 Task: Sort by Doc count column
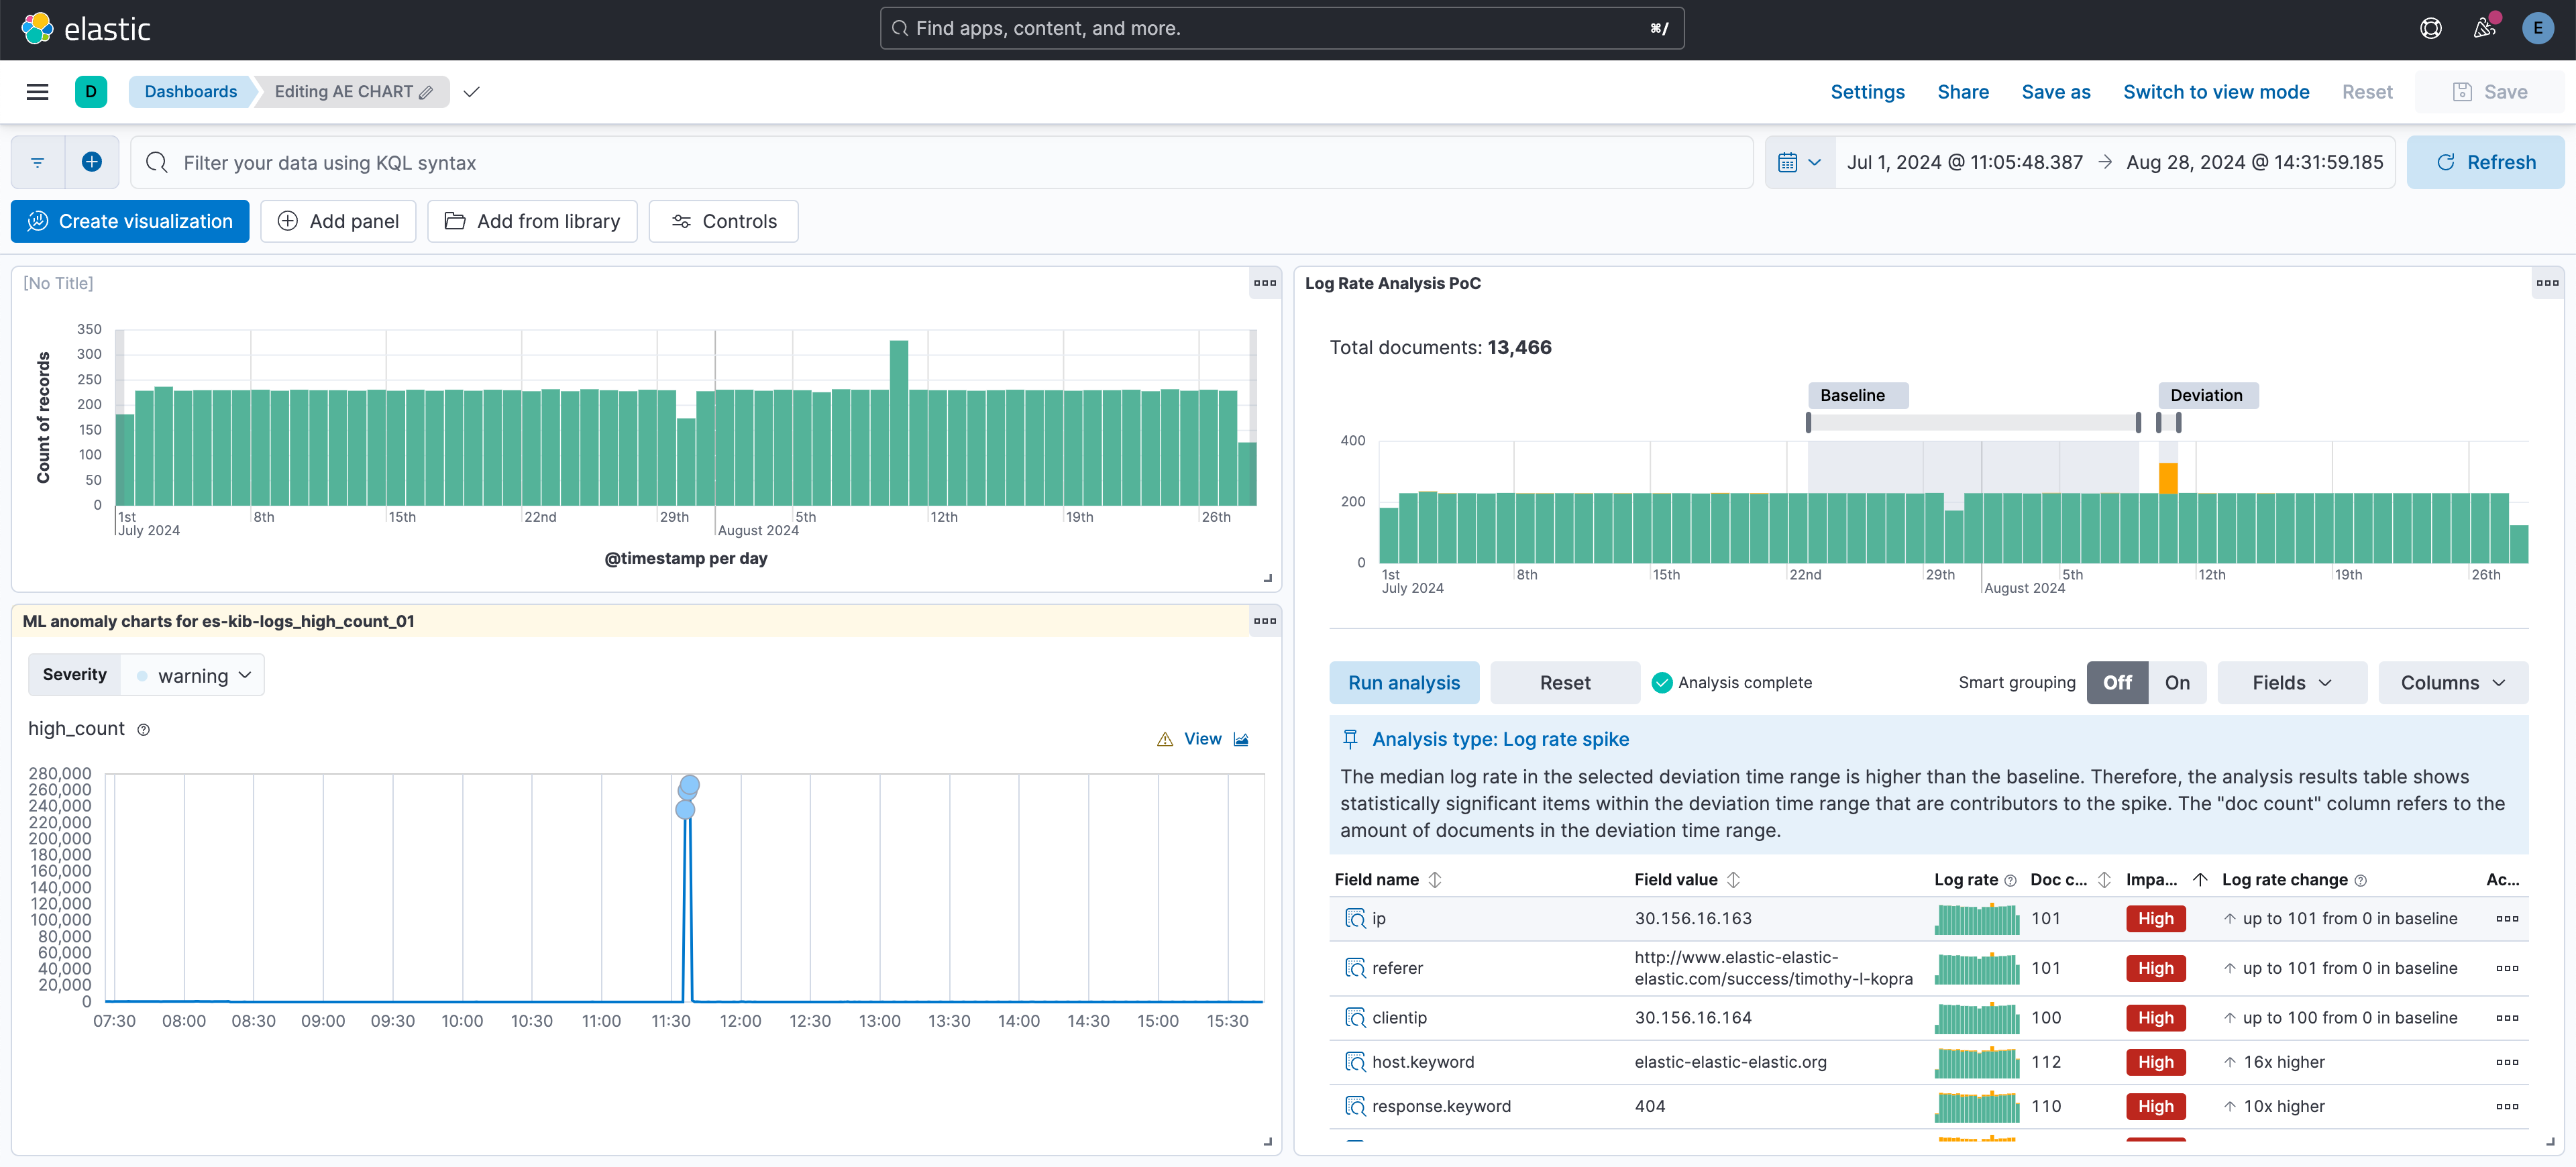2070,880
